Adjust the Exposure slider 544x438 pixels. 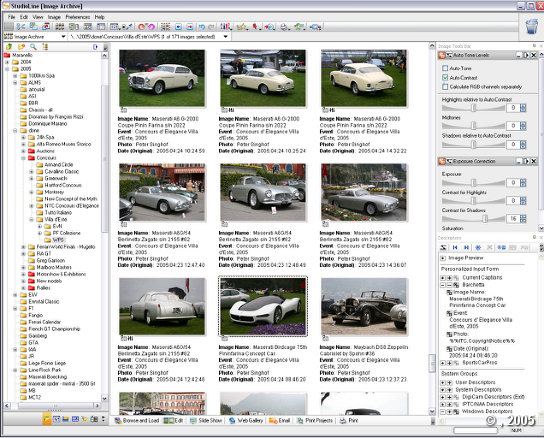[473, 183]
